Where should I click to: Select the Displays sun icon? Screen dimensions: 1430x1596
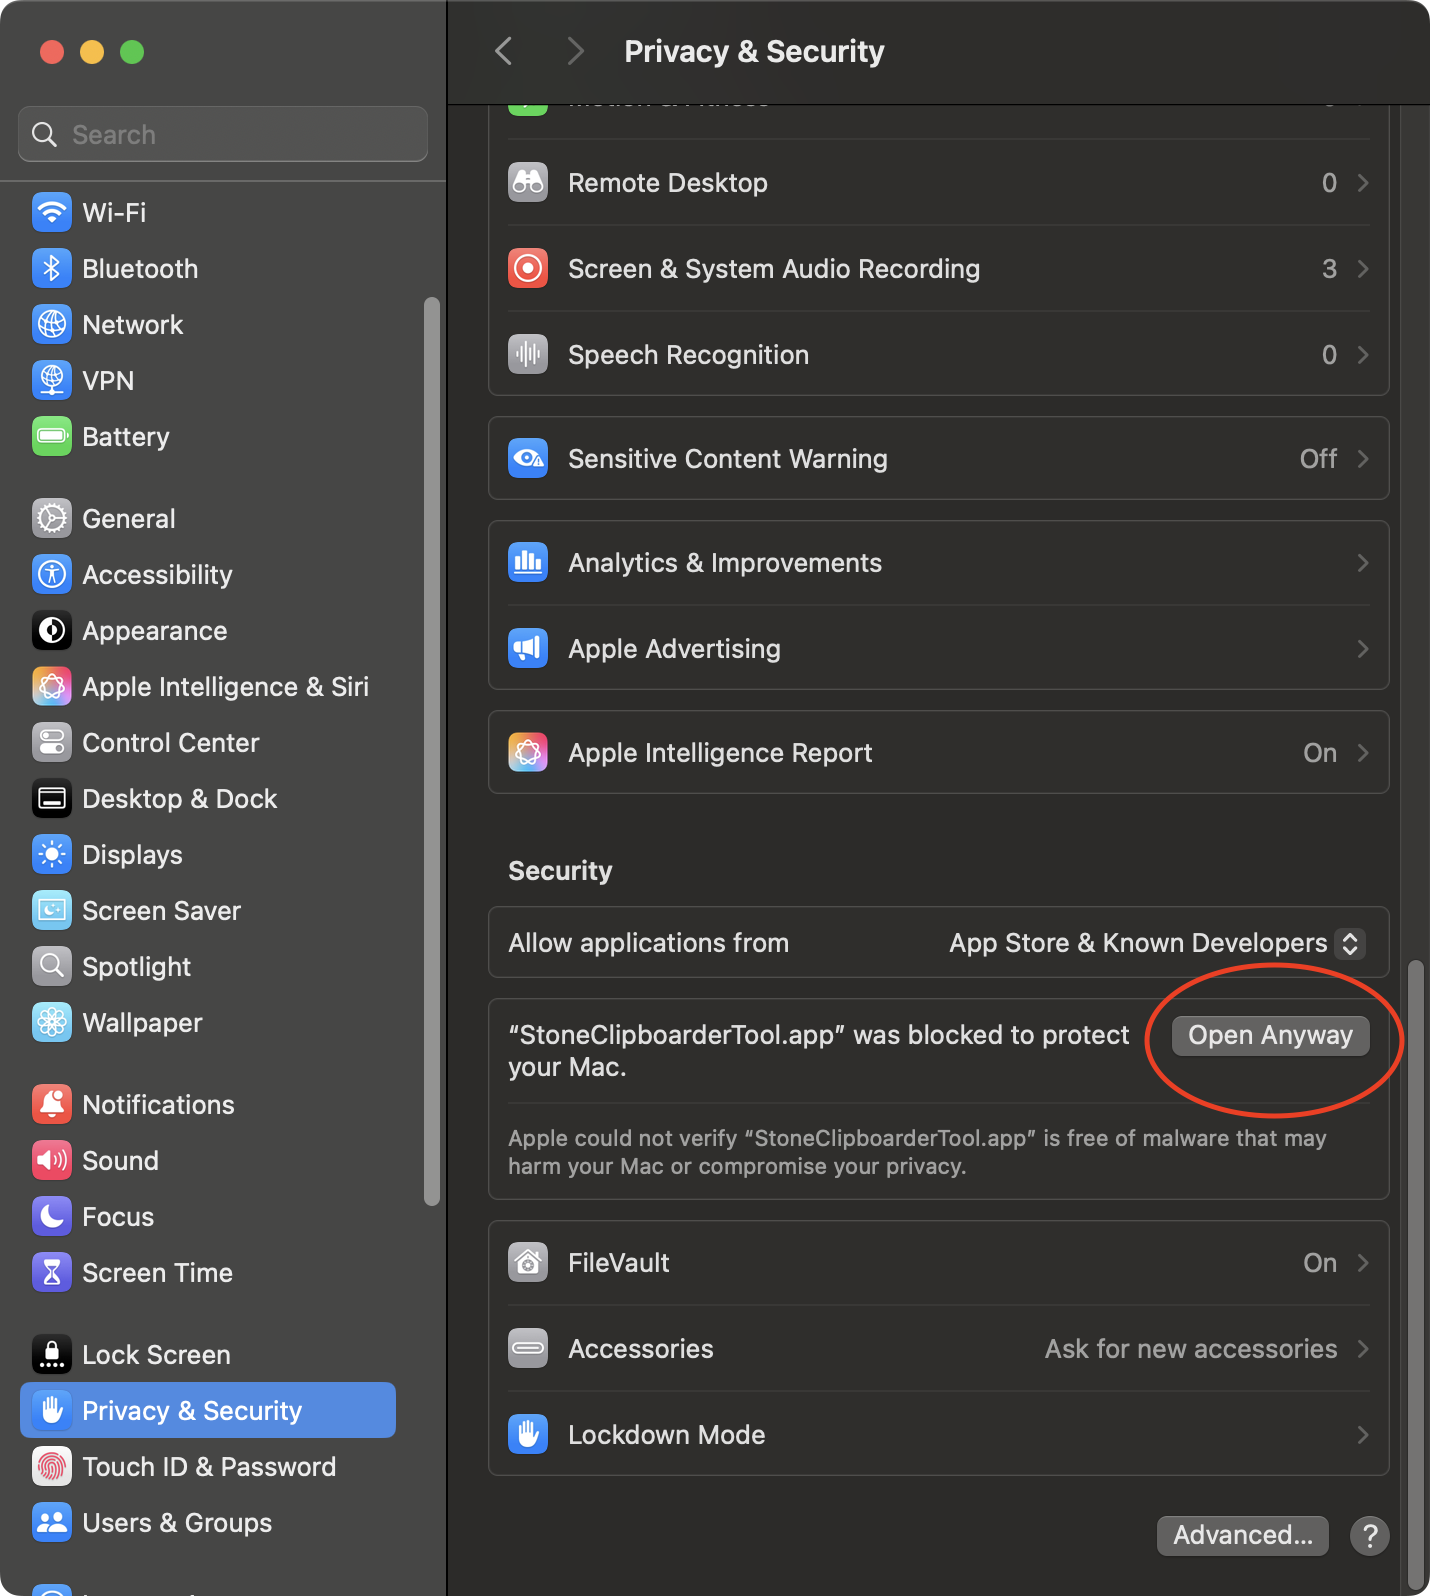[x=52, y=854]
